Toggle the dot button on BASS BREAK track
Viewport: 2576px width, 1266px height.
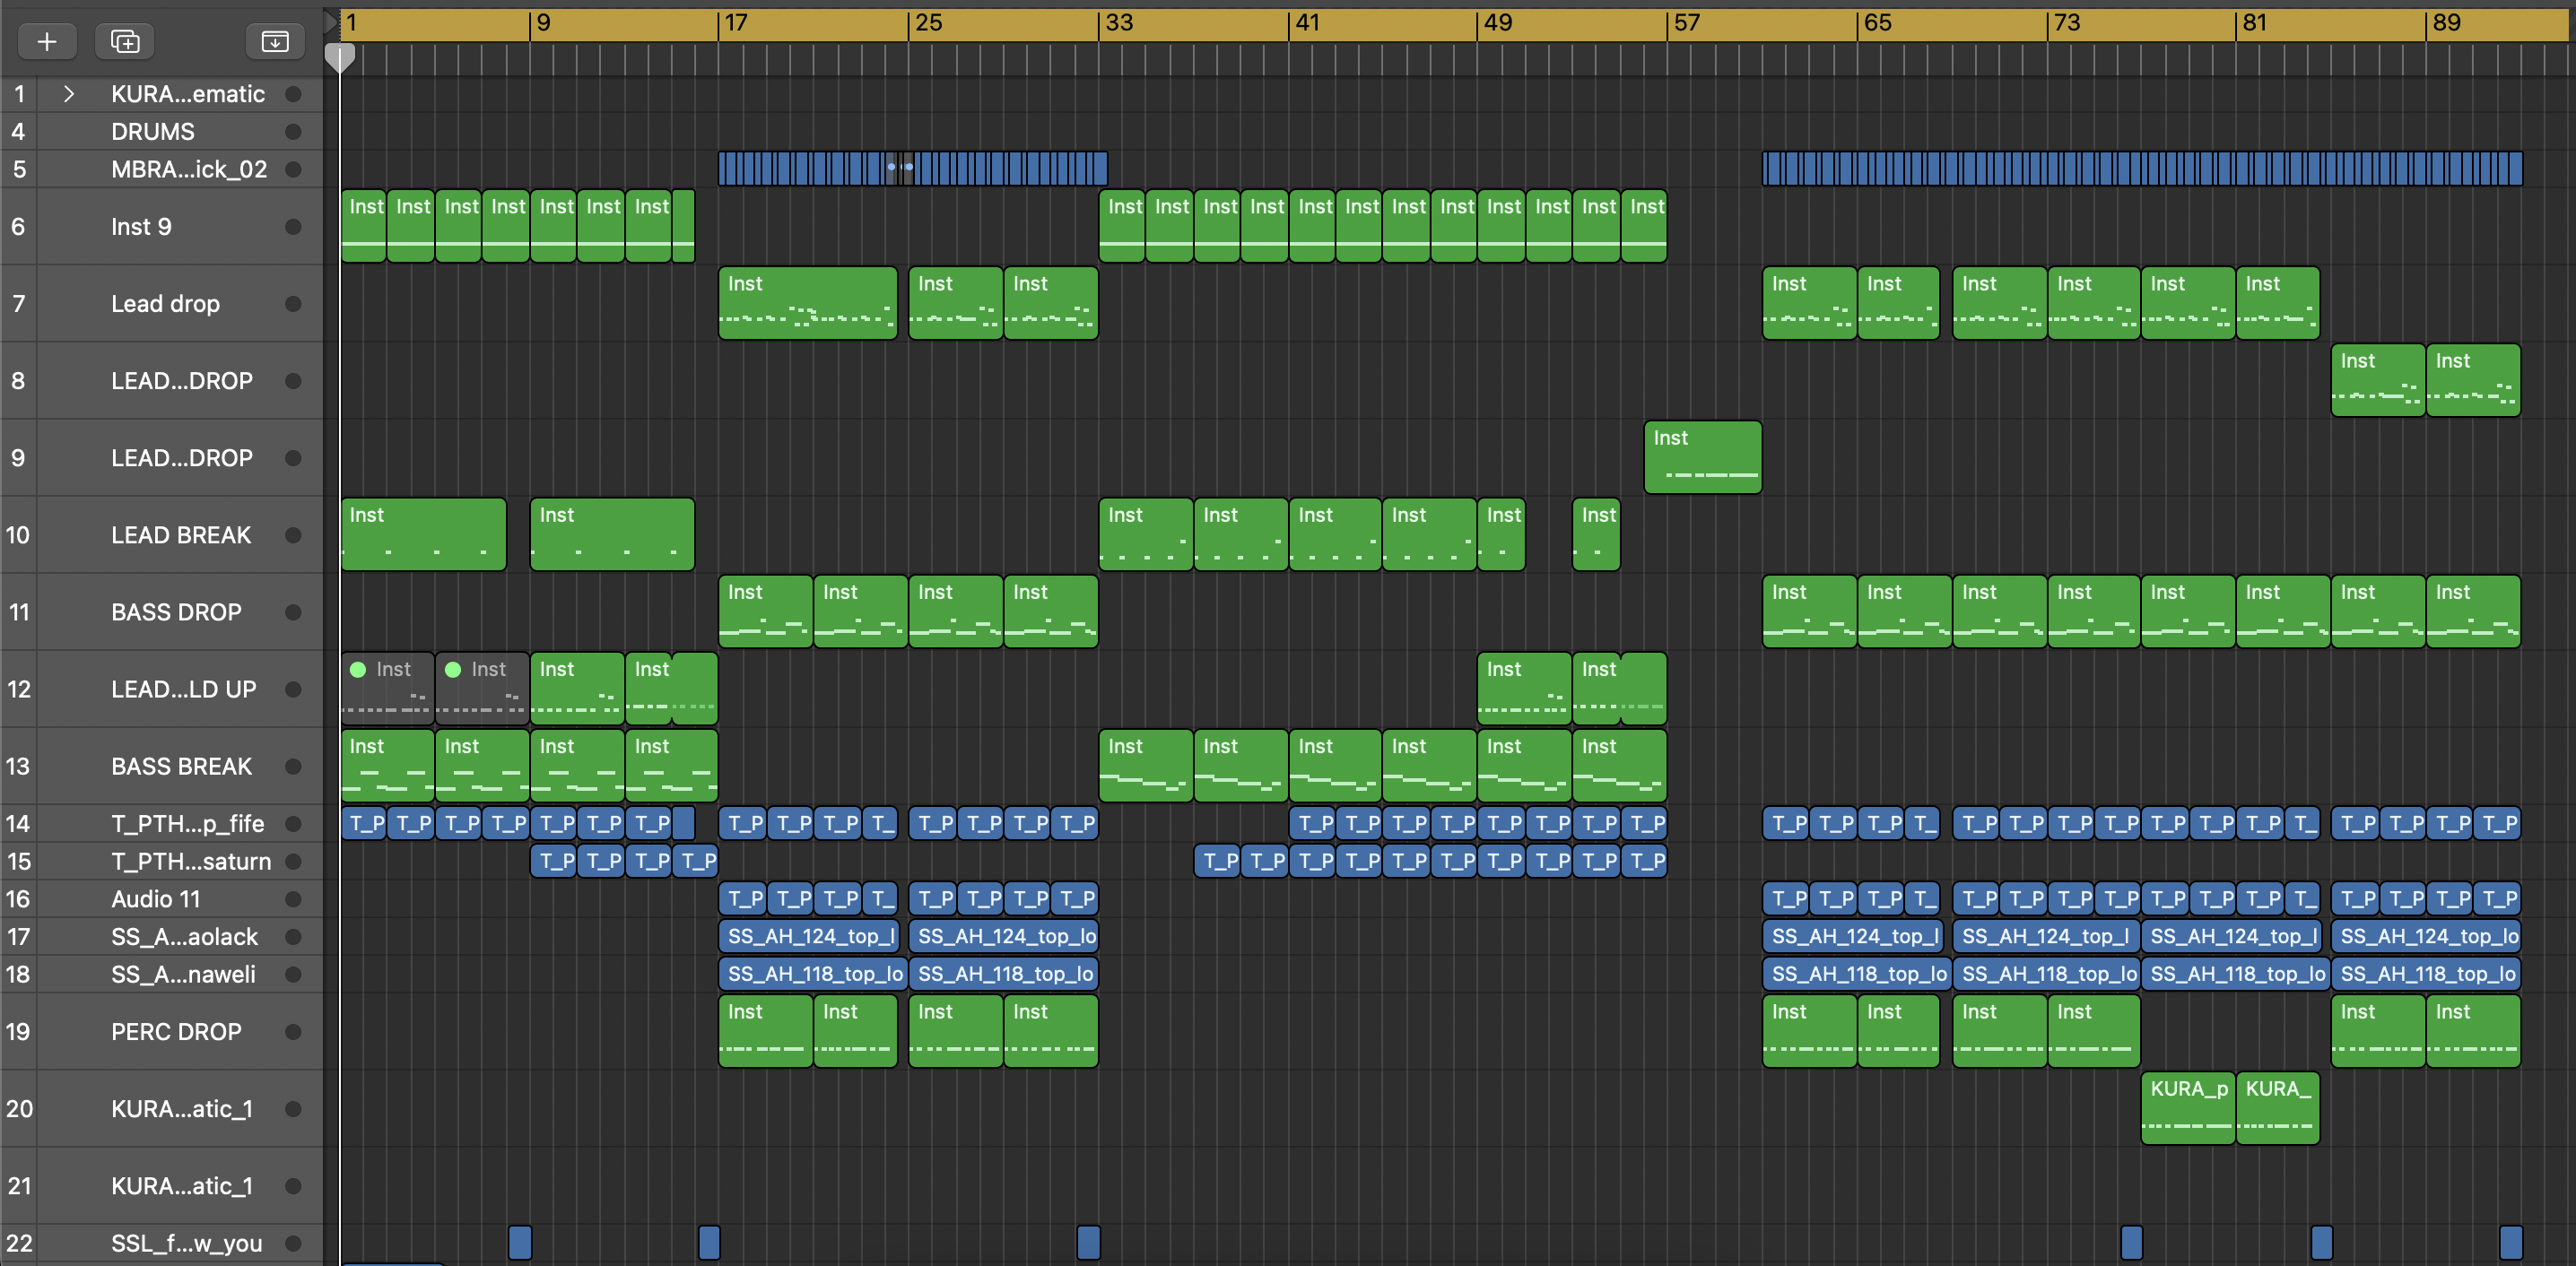pyautogui.click(x=293, y=767)
